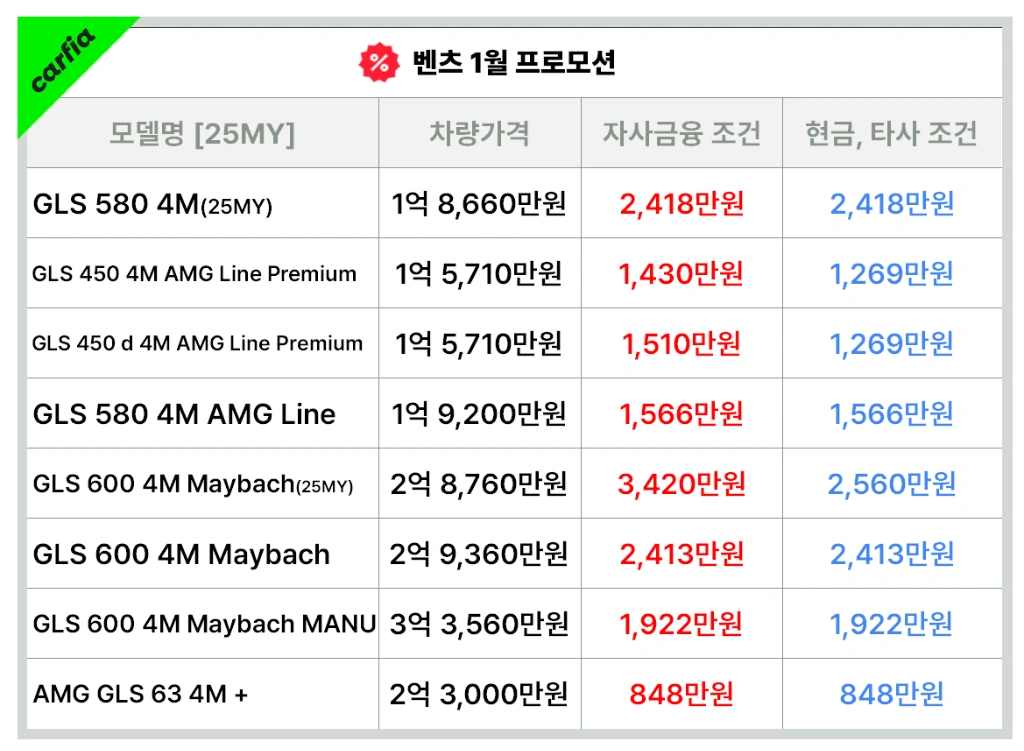This screenshot has width=1024, height=751.
Task: Click the '모델명 [25MY]' column header
Action: click(x=202, y=133)
